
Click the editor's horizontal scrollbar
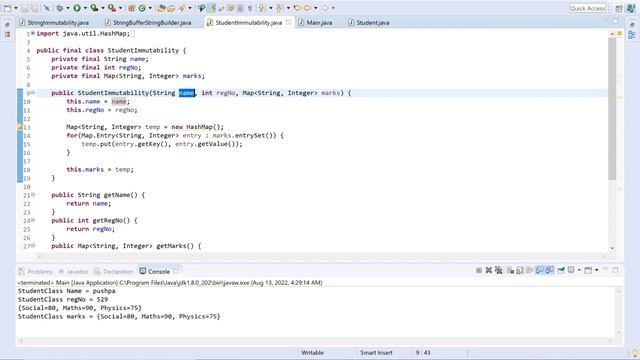[321, 257]
